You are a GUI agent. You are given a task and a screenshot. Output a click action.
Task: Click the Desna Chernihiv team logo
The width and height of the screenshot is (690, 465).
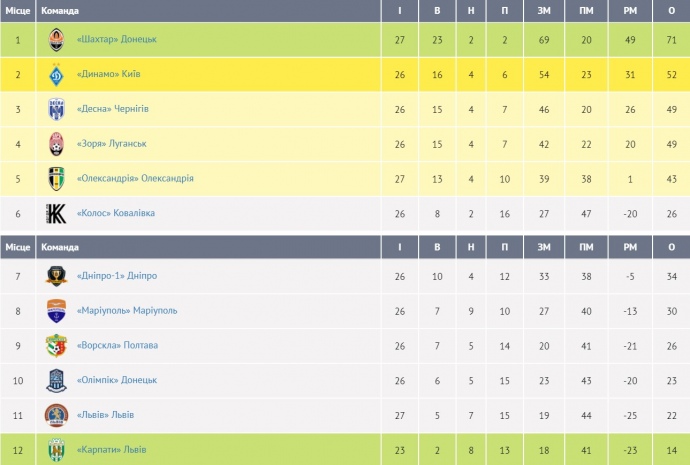click(x=57, y=109)
